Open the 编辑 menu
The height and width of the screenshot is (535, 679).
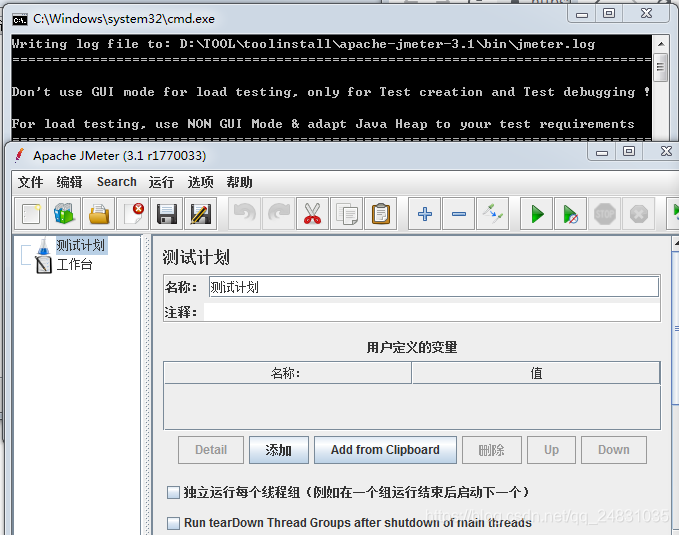(x=69, y=182)
